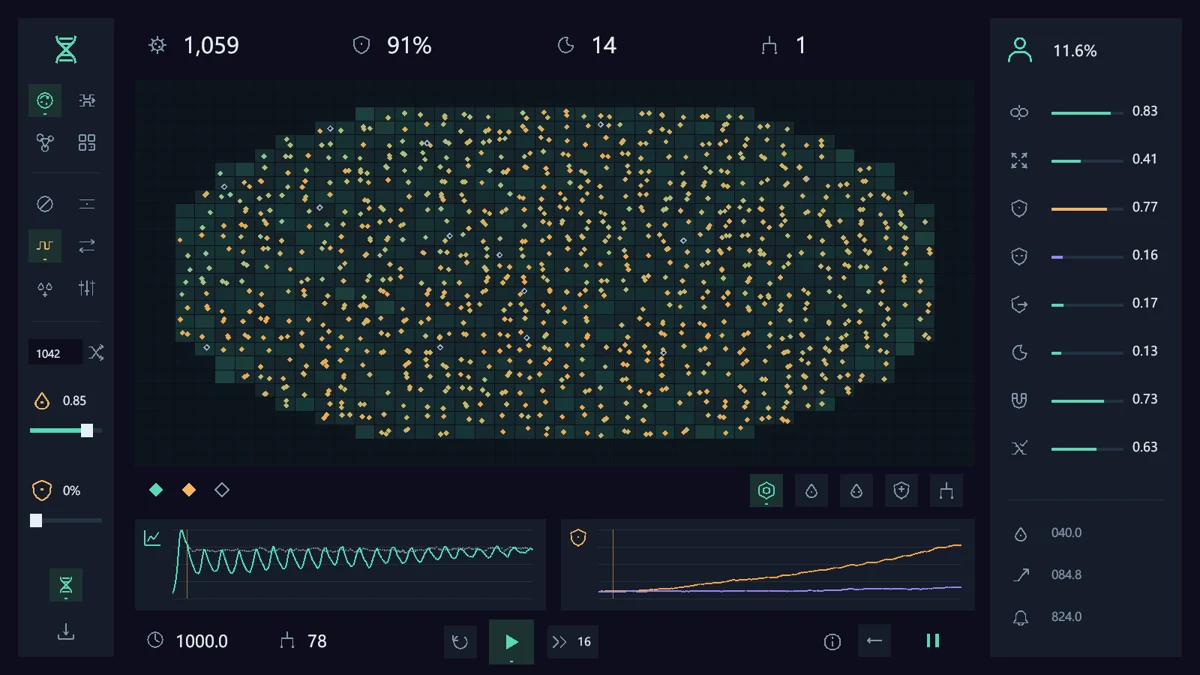Click the droplet icon beside 040.0
The width and height of the screenshot is (1200, 675).
[x=1020, y=534]
